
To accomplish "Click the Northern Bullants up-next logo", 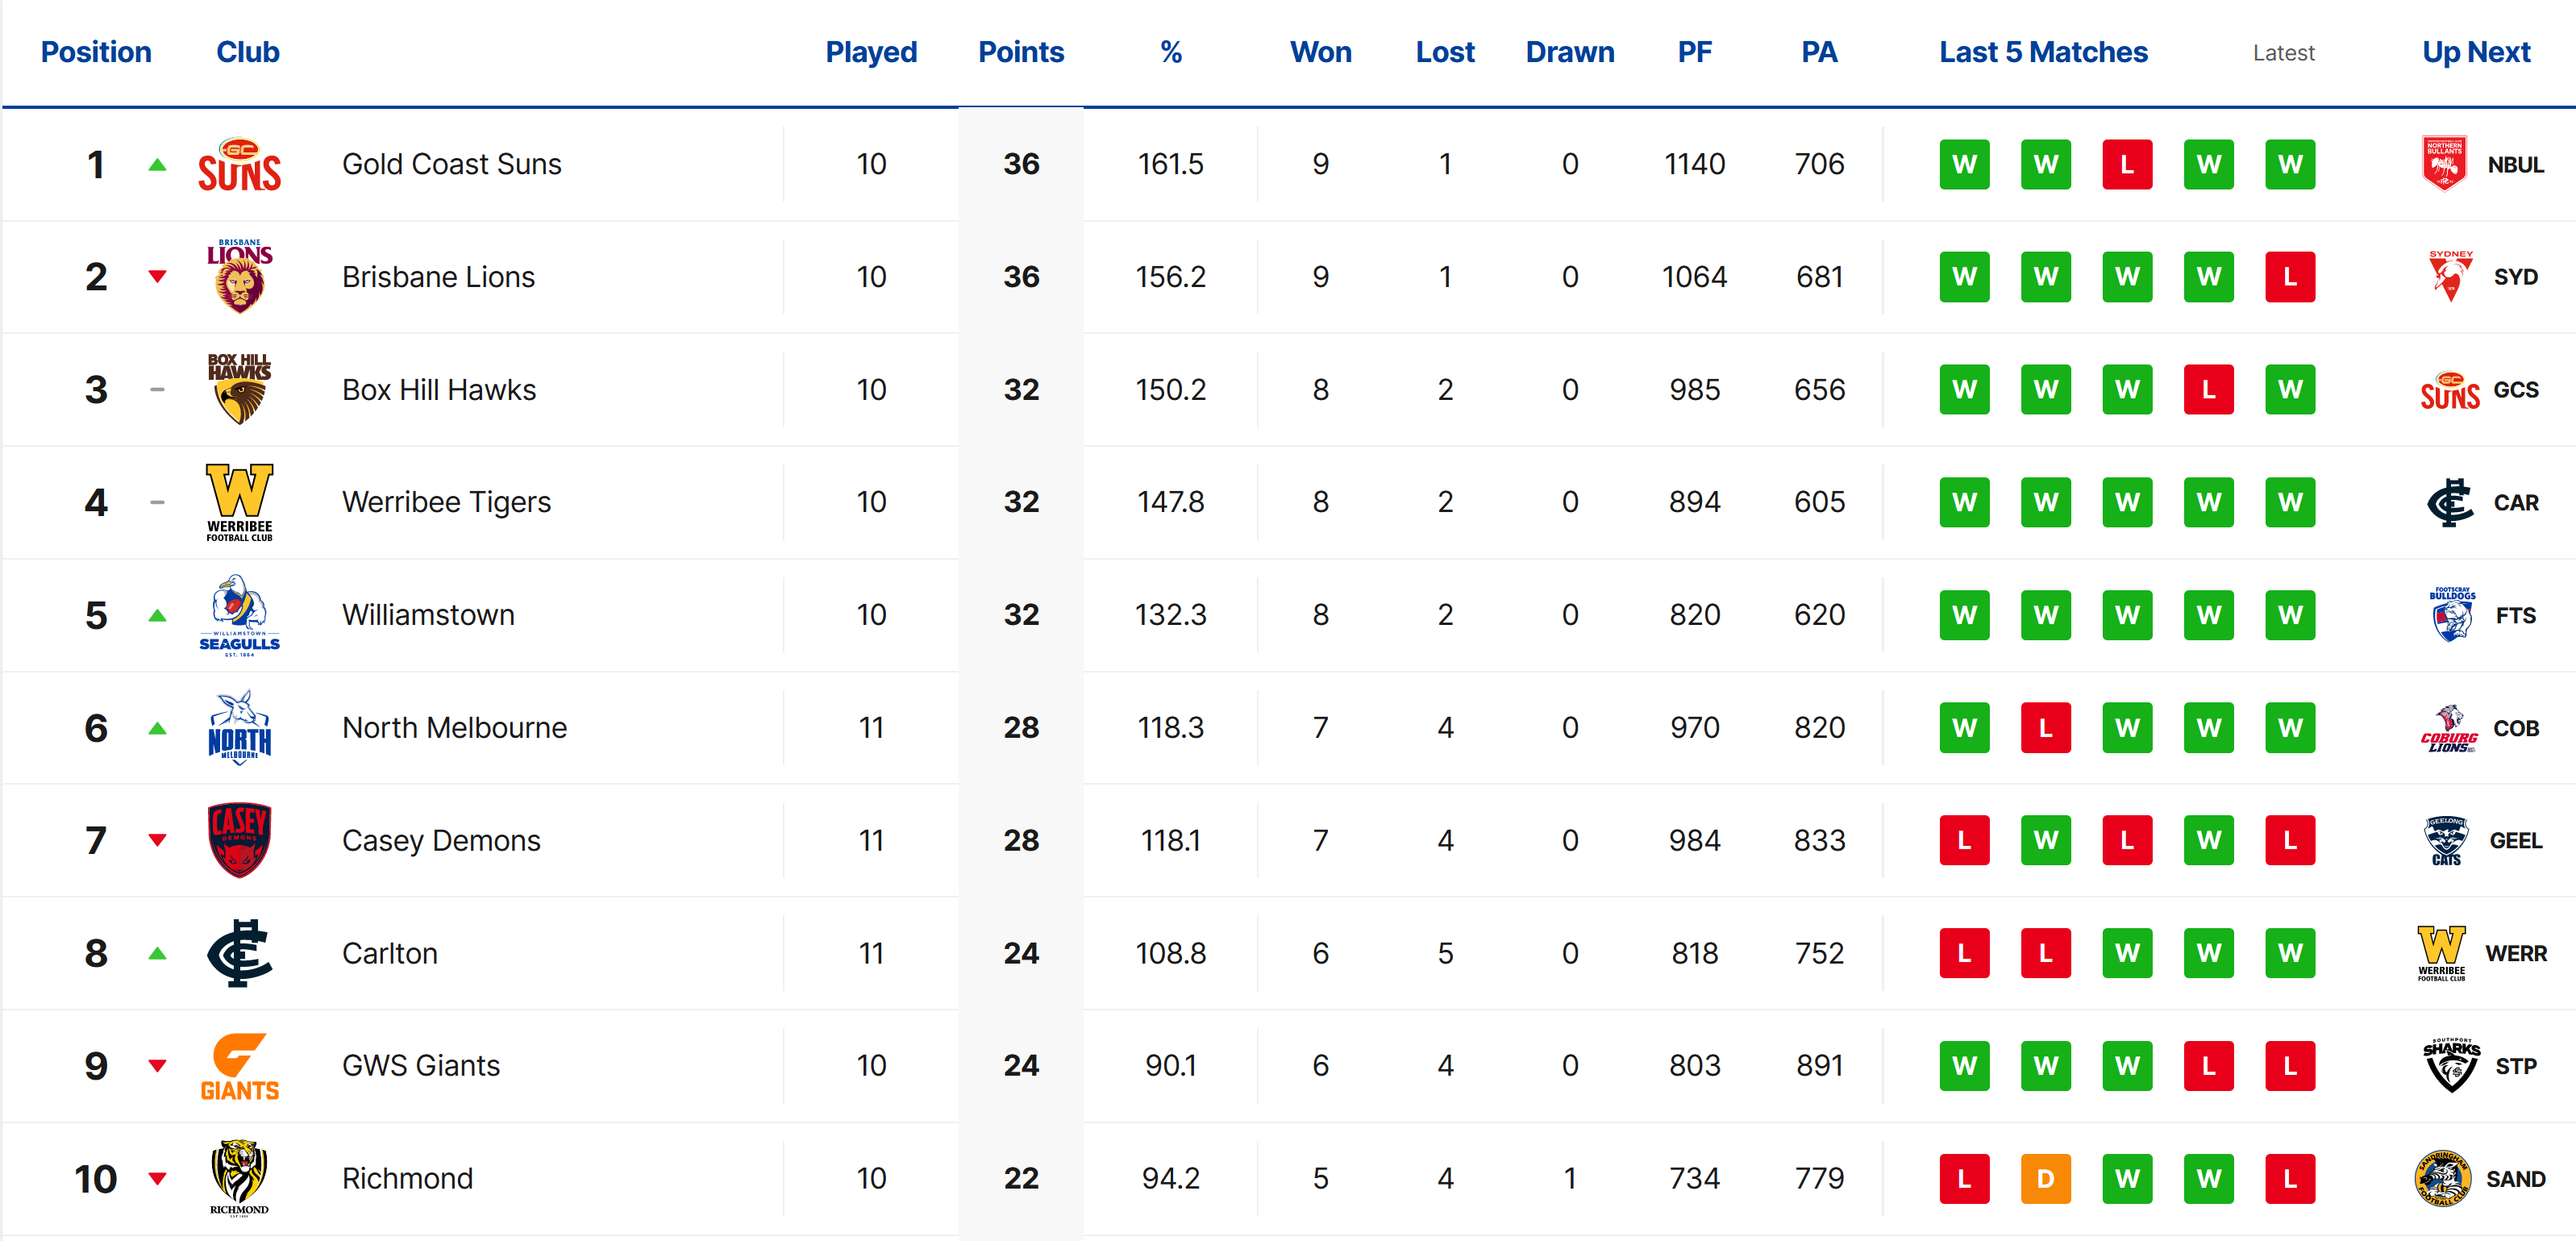I will point(2444,164).
